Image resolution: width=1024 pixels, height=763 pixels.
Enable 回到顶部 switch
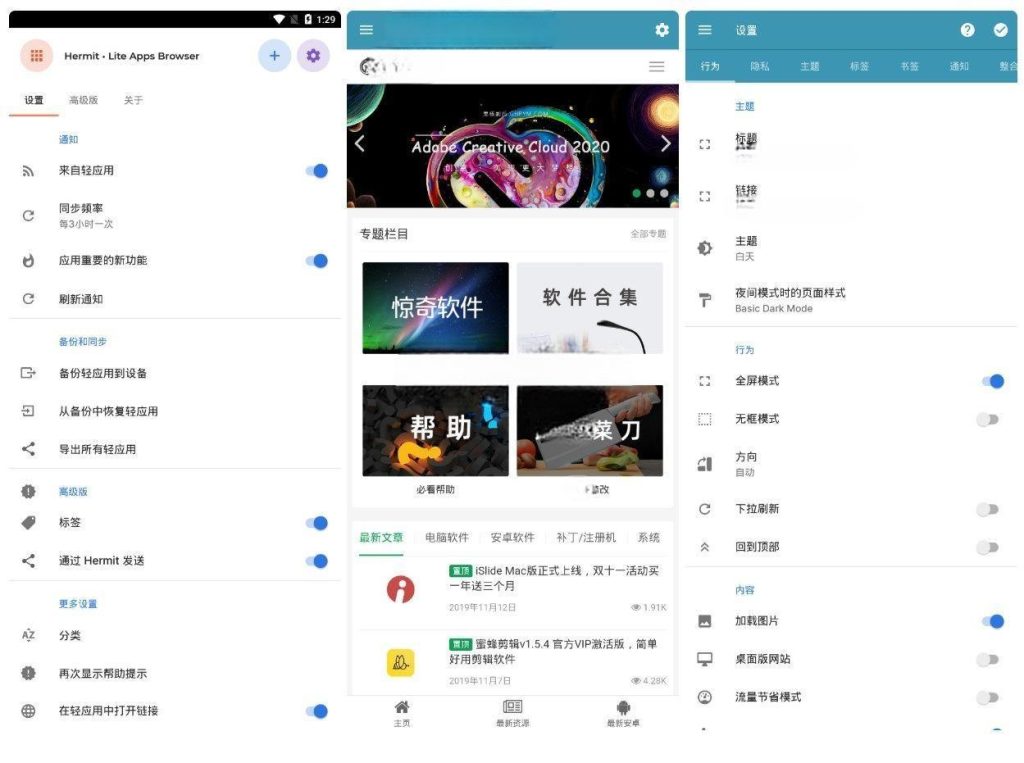988,547
